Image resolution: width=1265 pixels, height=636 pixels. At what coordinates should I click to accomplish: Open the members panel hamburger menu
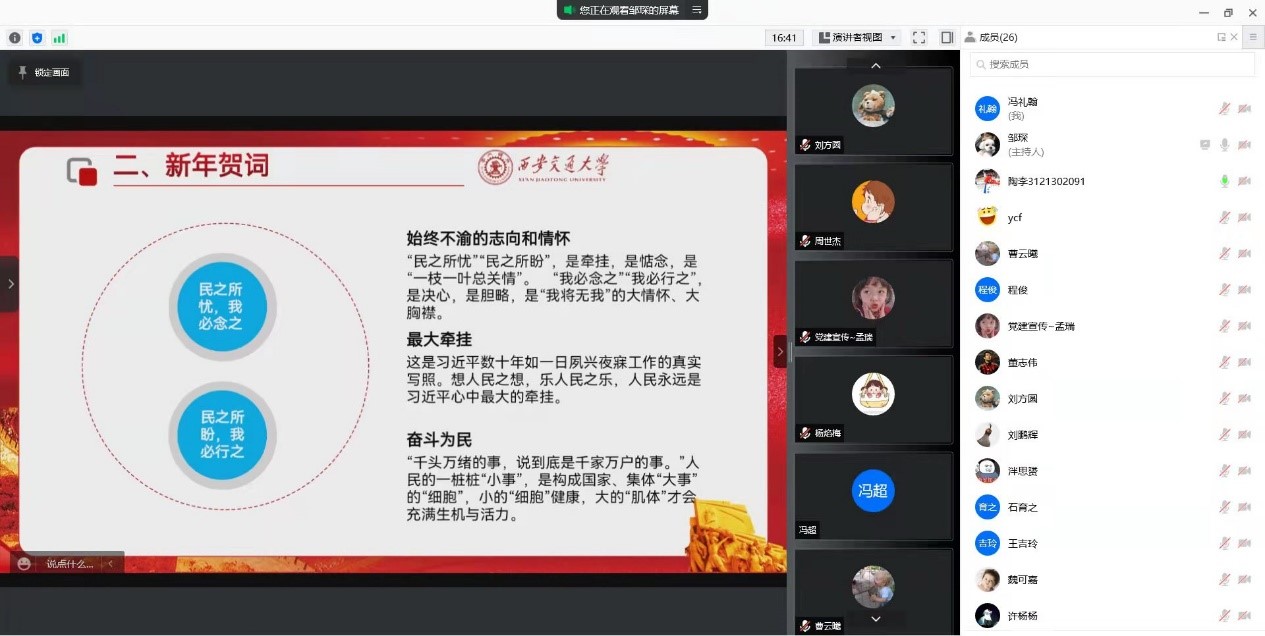(x=1252, y=36)
